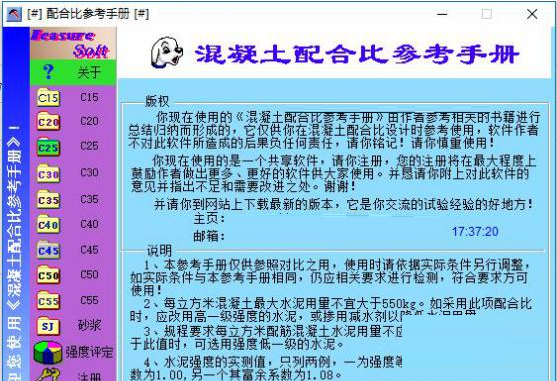557x381 pixels.
Task: Click the SJ mortar folder icon
Action: coord(48,326)
